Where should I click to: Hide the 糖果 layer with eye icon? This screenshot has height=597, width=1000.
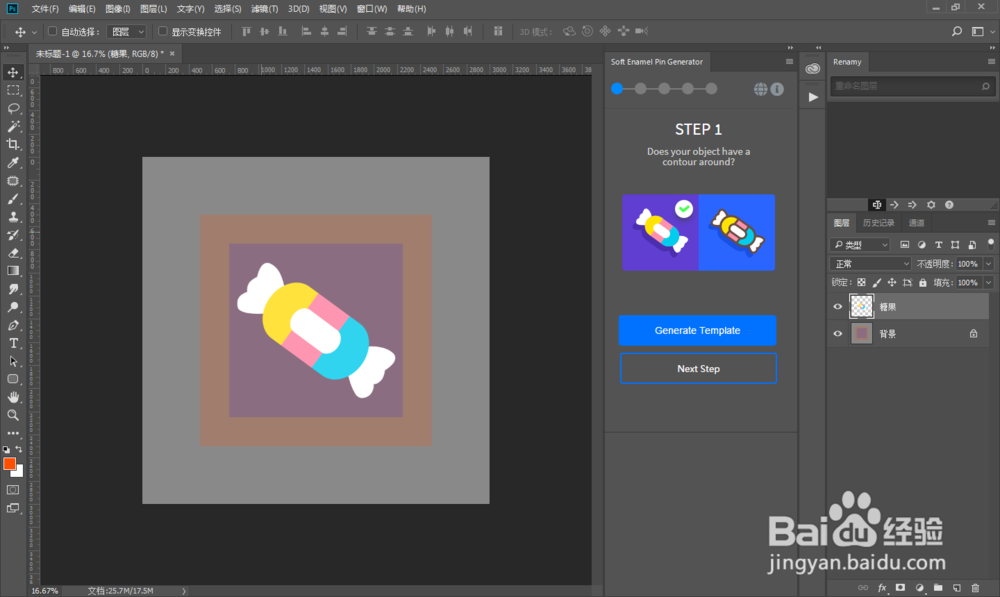[838, 307]
